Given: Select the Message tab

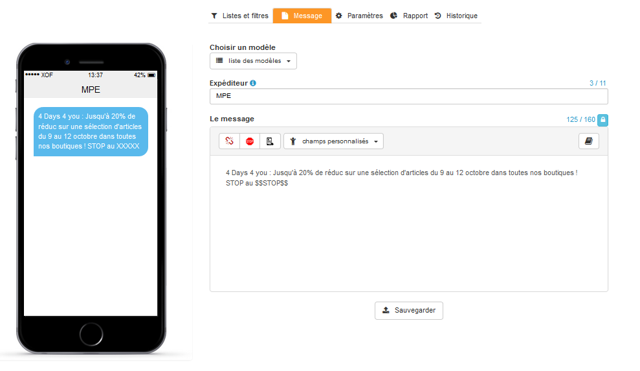Looking at the screenshot, I should pyautogui.click(x=302, y=16).
